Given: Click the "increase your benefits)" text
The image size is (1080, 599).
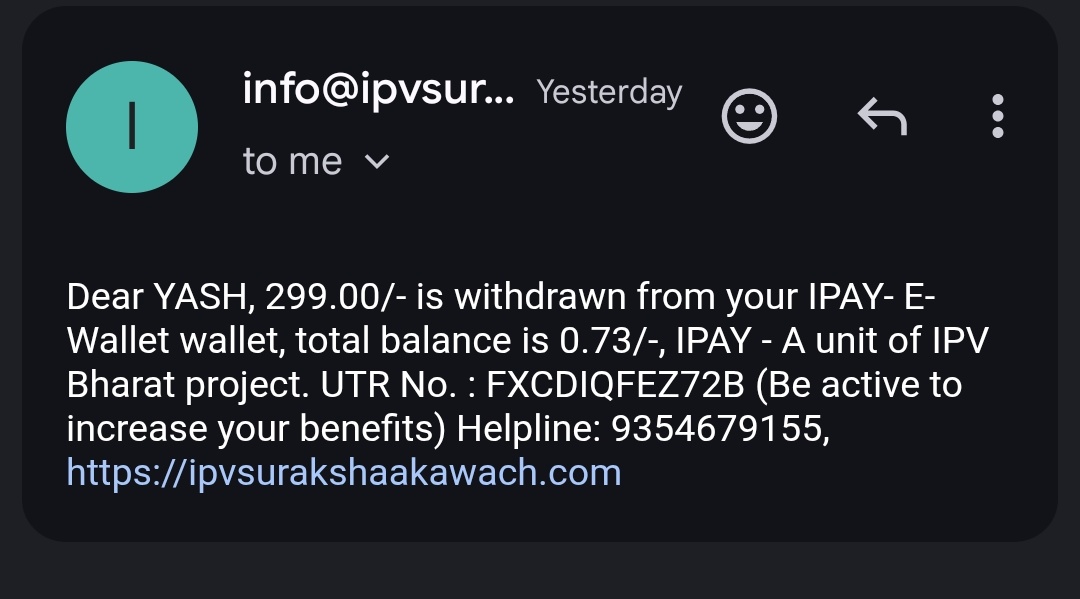Looking at the screenshot, I should click(255, 428).
